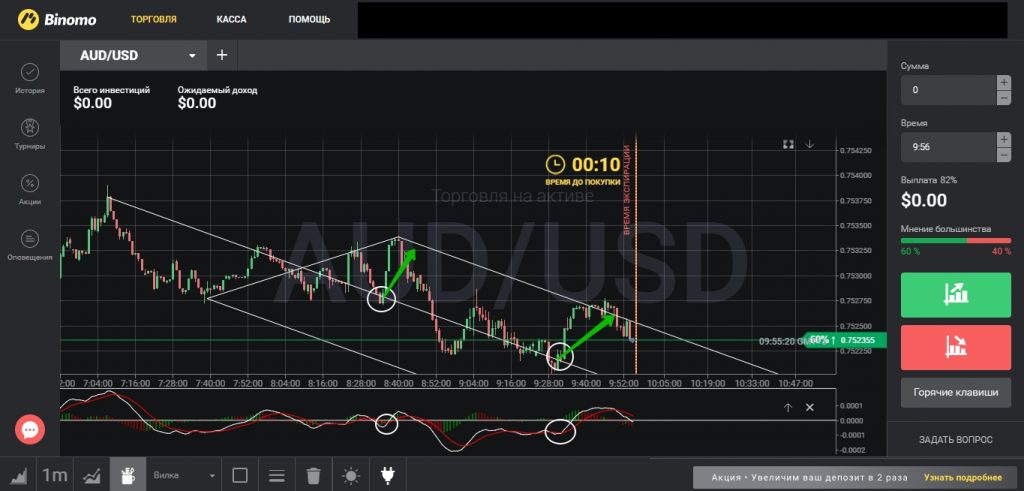
Task: Click the clock icon beside the timer
Action: coord(555,165)
